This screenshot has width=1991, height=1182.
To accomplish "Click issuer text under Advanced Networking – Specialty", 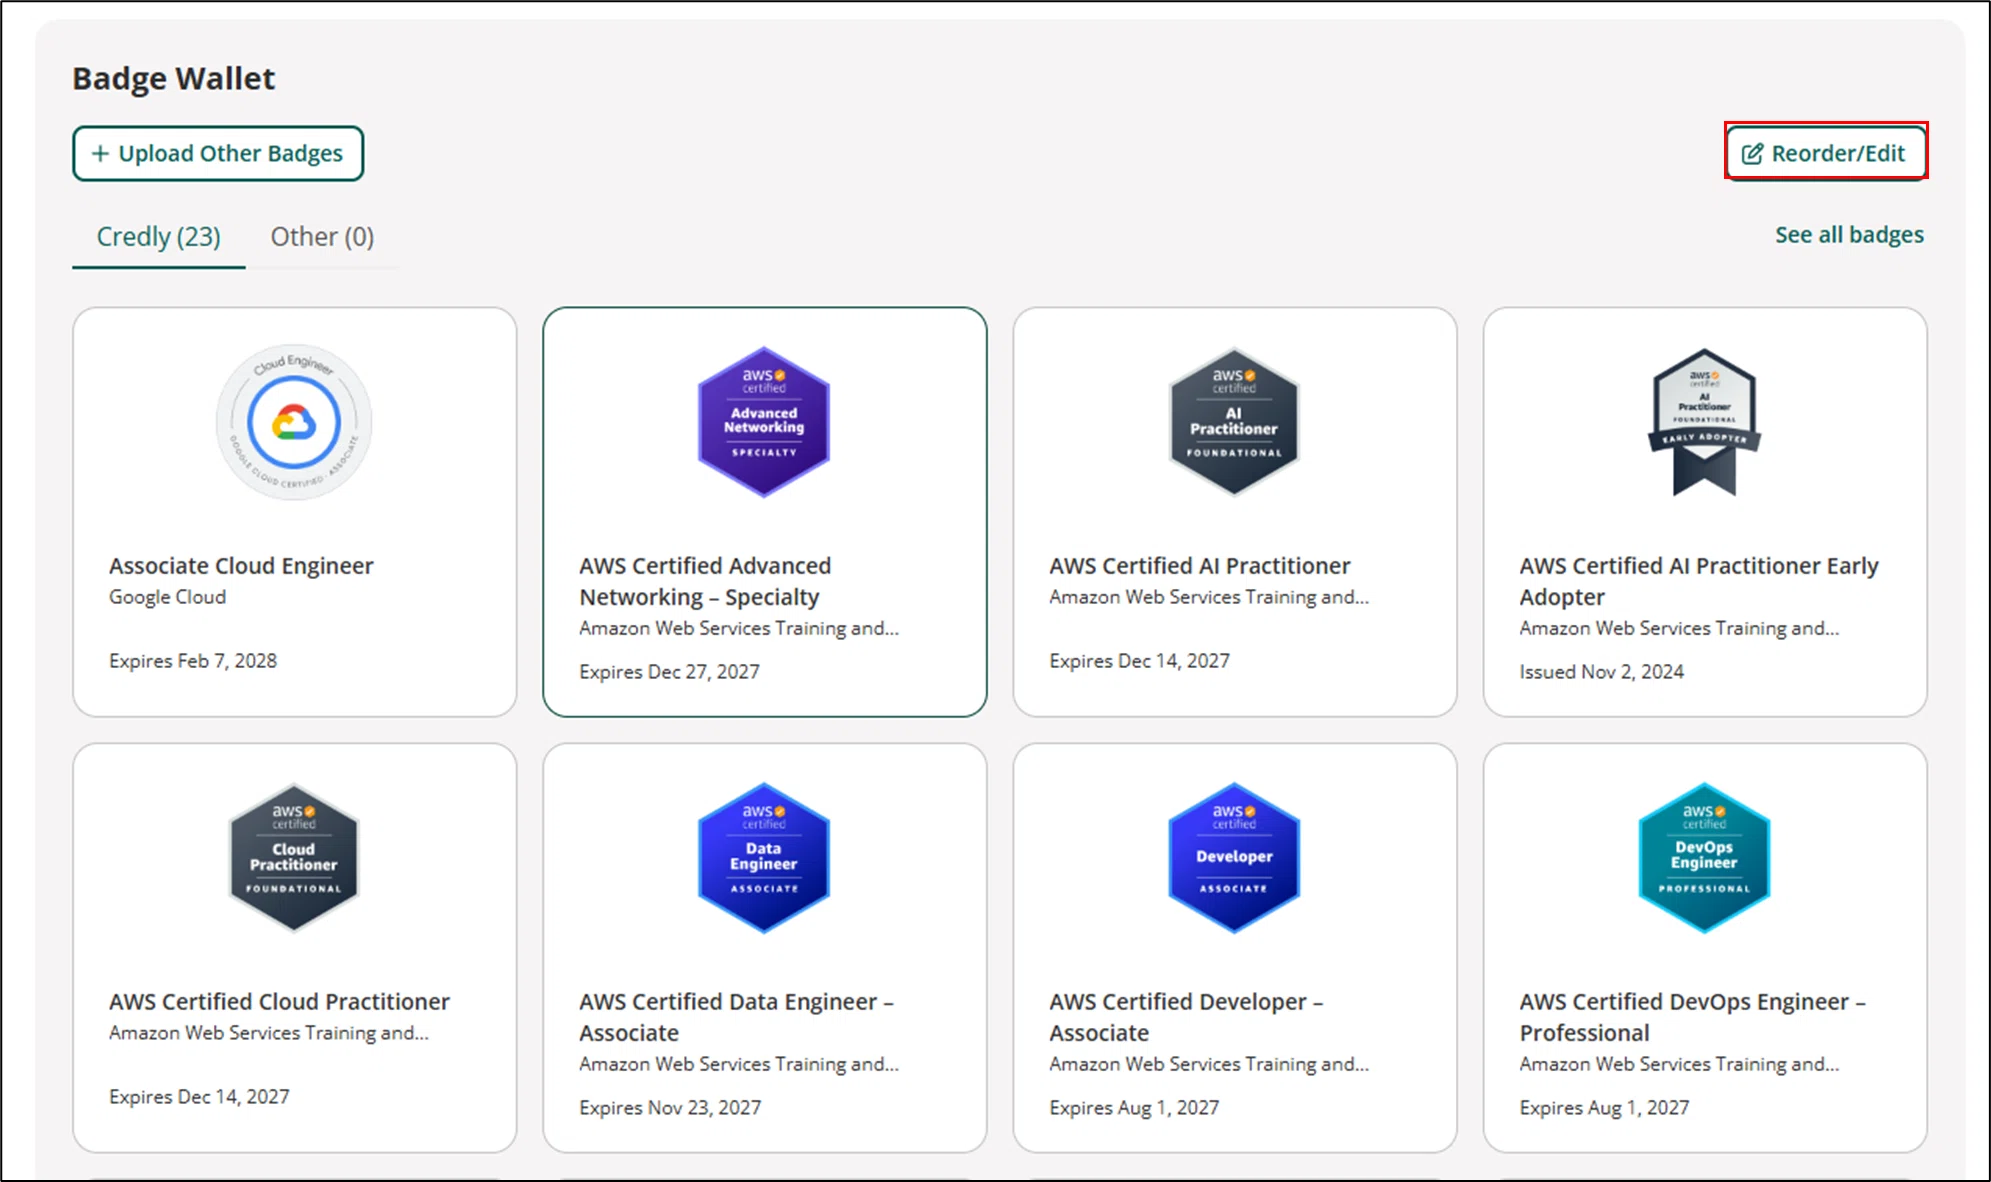I will 739,628.
